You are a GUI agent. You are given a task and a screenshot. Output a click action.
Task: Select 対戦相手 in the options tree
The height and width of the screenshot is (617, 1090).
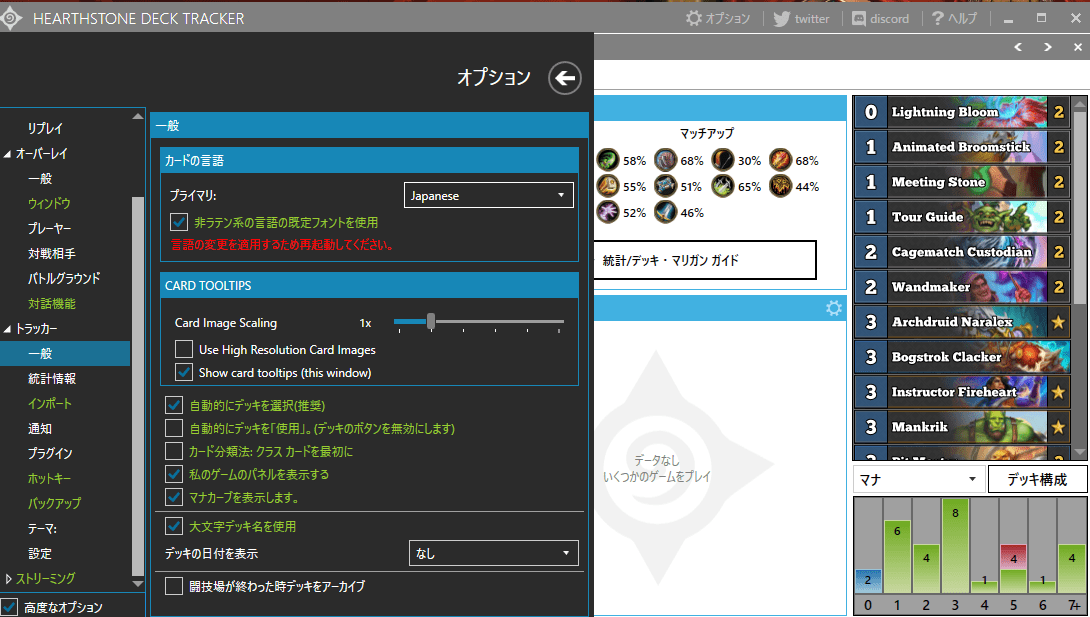[51, 253]
